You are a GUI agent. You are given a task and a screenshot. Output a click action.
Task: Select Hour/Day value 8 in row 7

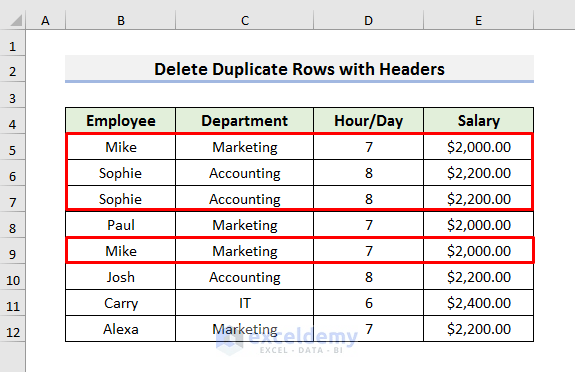[x=369, y=199]
